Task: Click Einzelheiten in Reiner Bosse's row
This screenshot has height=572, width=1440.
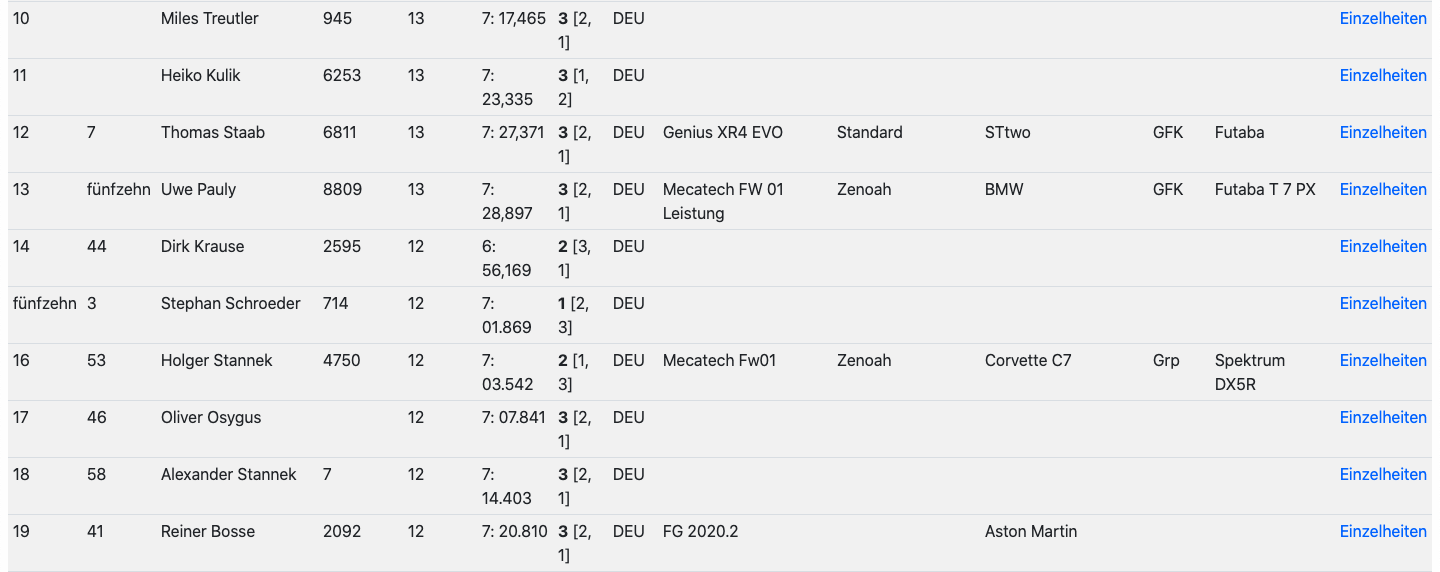Action: (x=1383, y=531)
